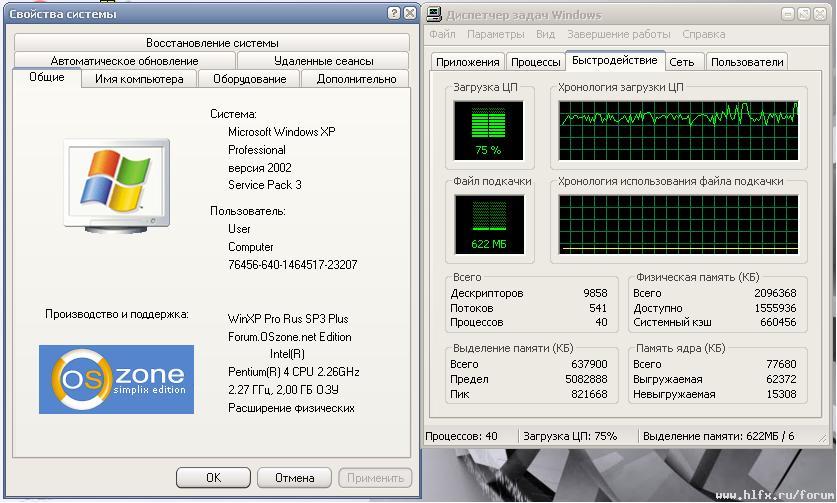Viewport: 837px width, 503px height.
Task: Click the Task Manager title bar icon
Action: tap(434, 15)
